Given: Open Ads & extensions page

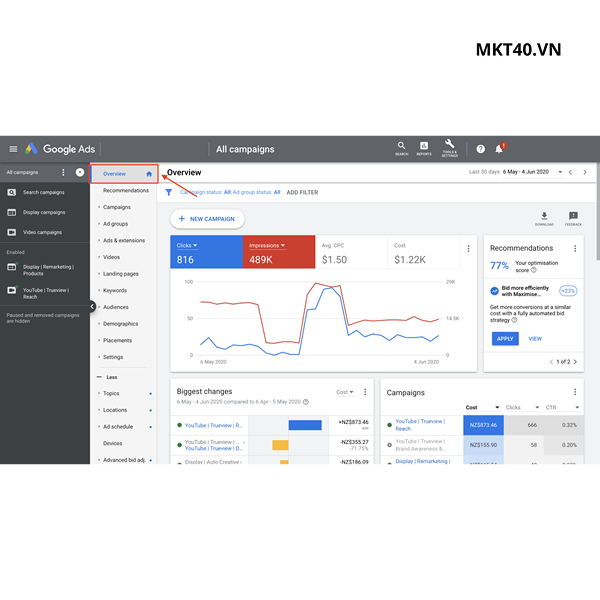Looking at the screenshot, I should pyautogui.click(x=124, y=240).
